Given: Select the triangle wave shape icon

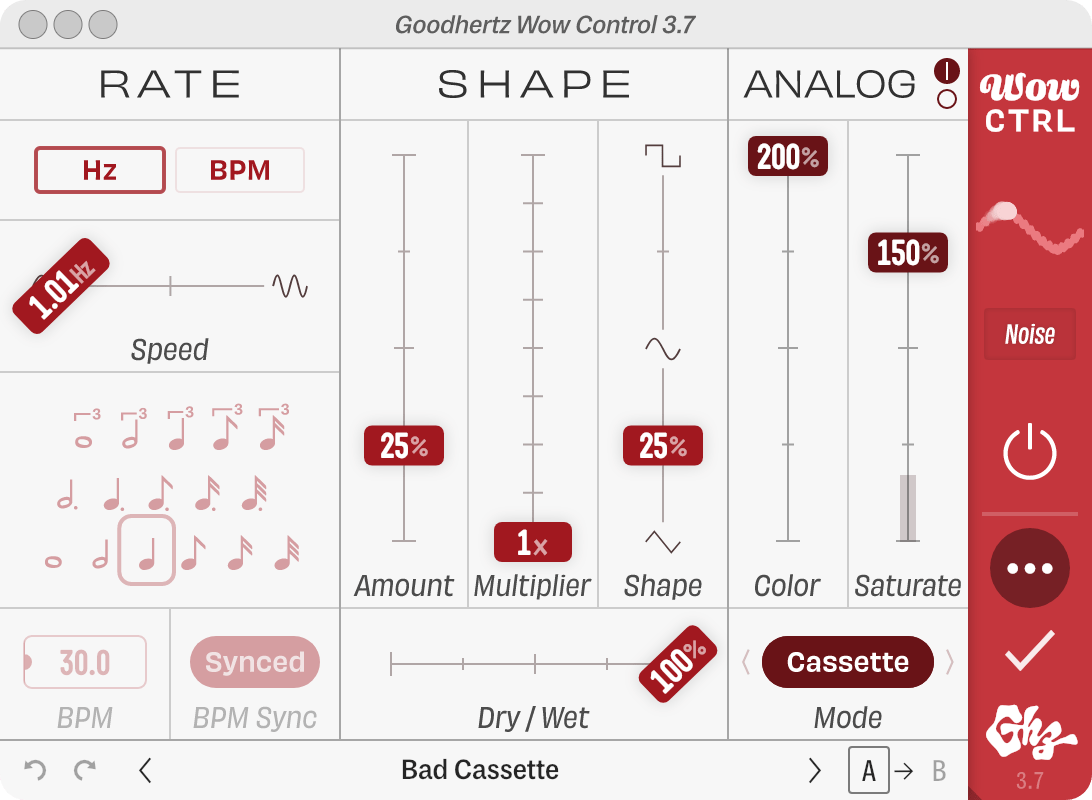Looking at the screenshot, I should [662, 542].
